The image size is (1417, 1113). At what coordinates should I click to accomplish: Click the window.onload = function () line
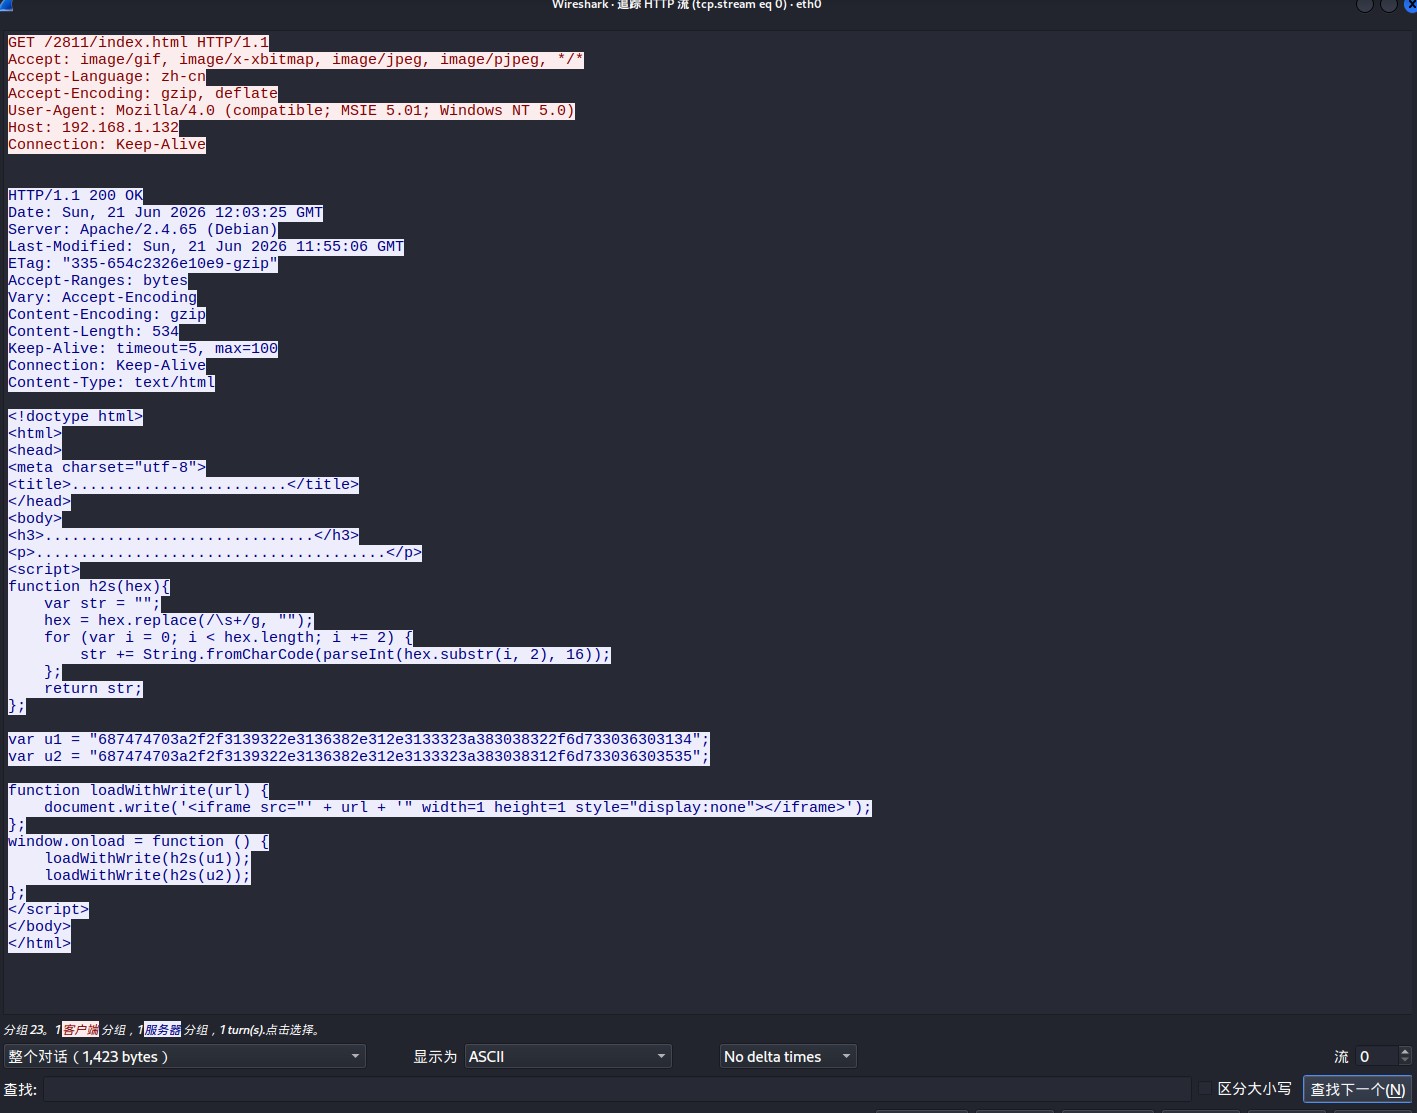138,841
